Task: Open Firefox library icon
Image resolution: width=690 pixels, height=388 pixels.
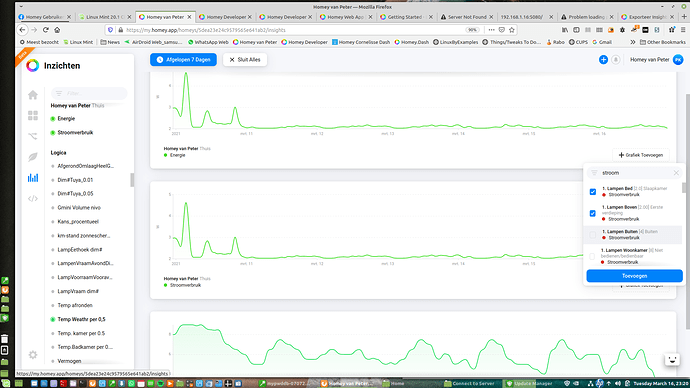Action: tap(565, 30)
